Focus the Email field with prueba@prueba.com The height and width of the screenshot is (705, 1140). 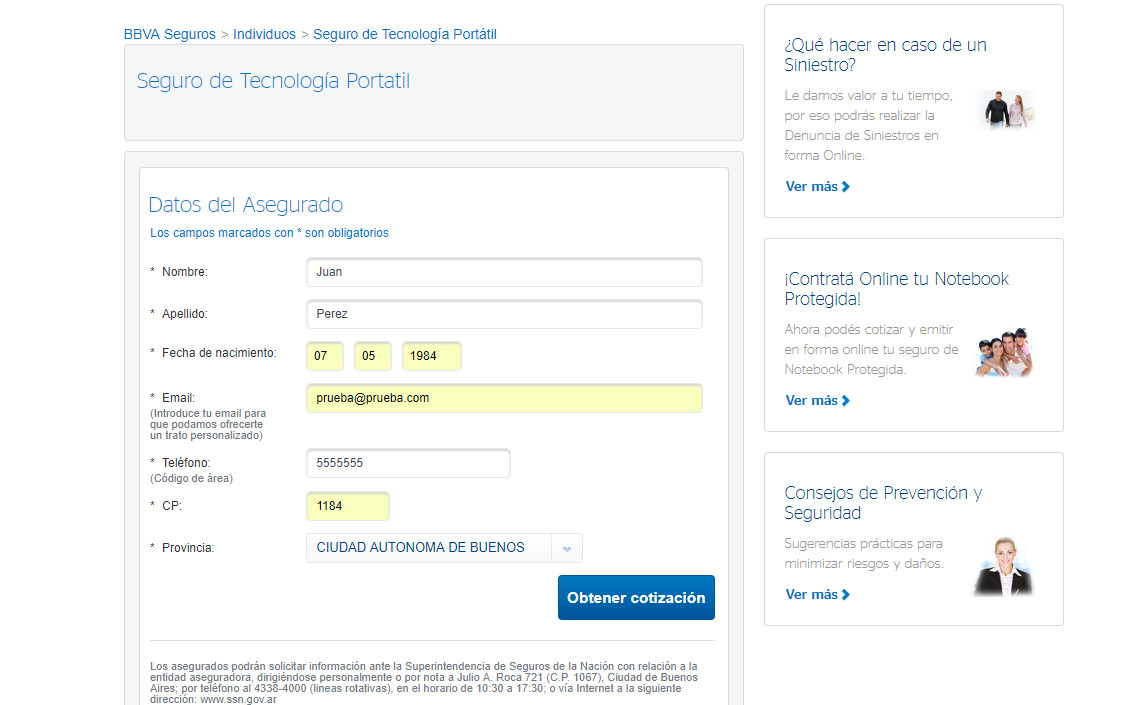[x=504, y=398]
